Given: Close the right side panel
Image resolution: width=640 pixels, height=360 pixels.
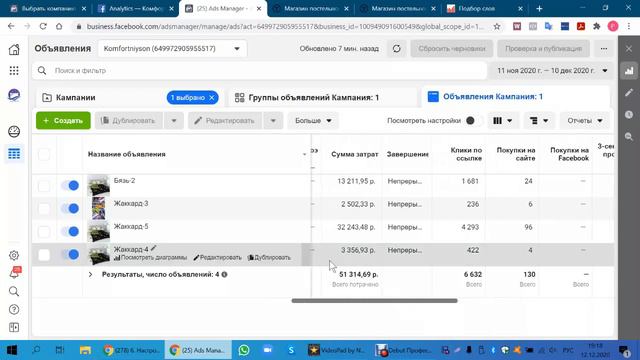Looking at the screenshot, I should pyautogui.click(x=629, y=49).
